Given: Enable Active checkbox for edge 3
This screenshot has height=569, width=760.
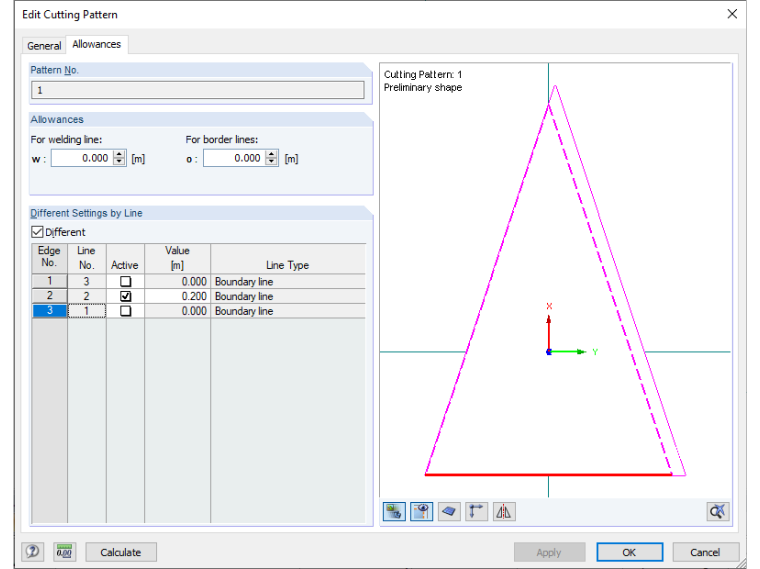Looking at the screenshot, I should tap(126, 311).
